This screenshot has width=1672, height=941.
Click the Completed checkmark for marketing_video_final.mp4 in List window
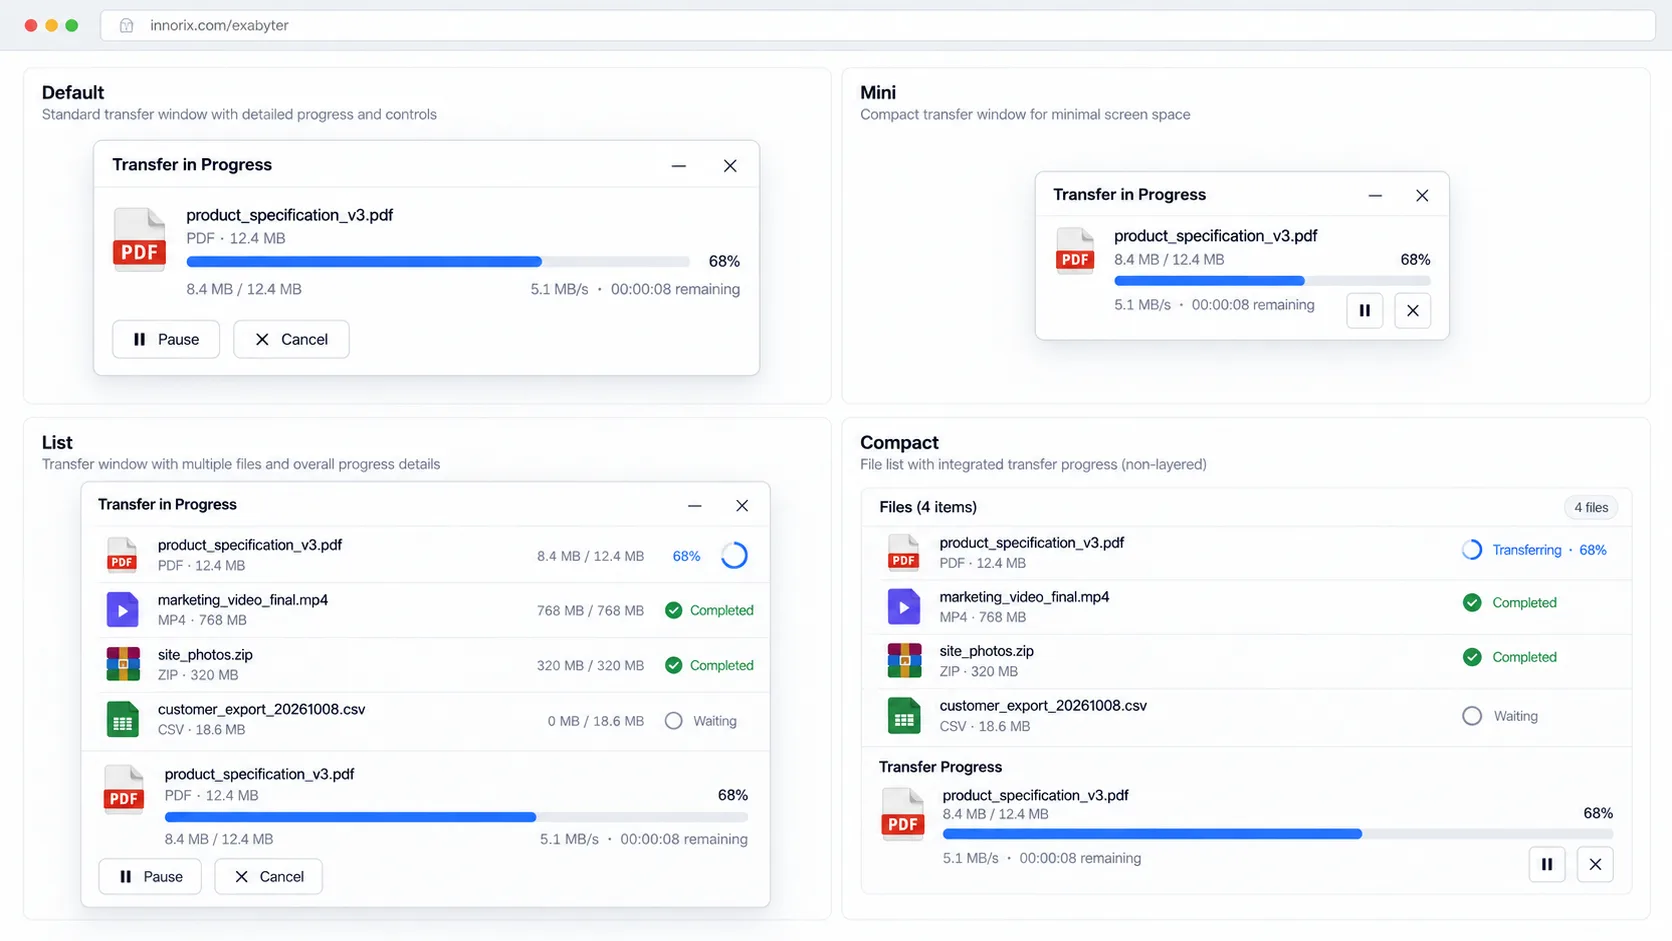[x=674, y=610]
